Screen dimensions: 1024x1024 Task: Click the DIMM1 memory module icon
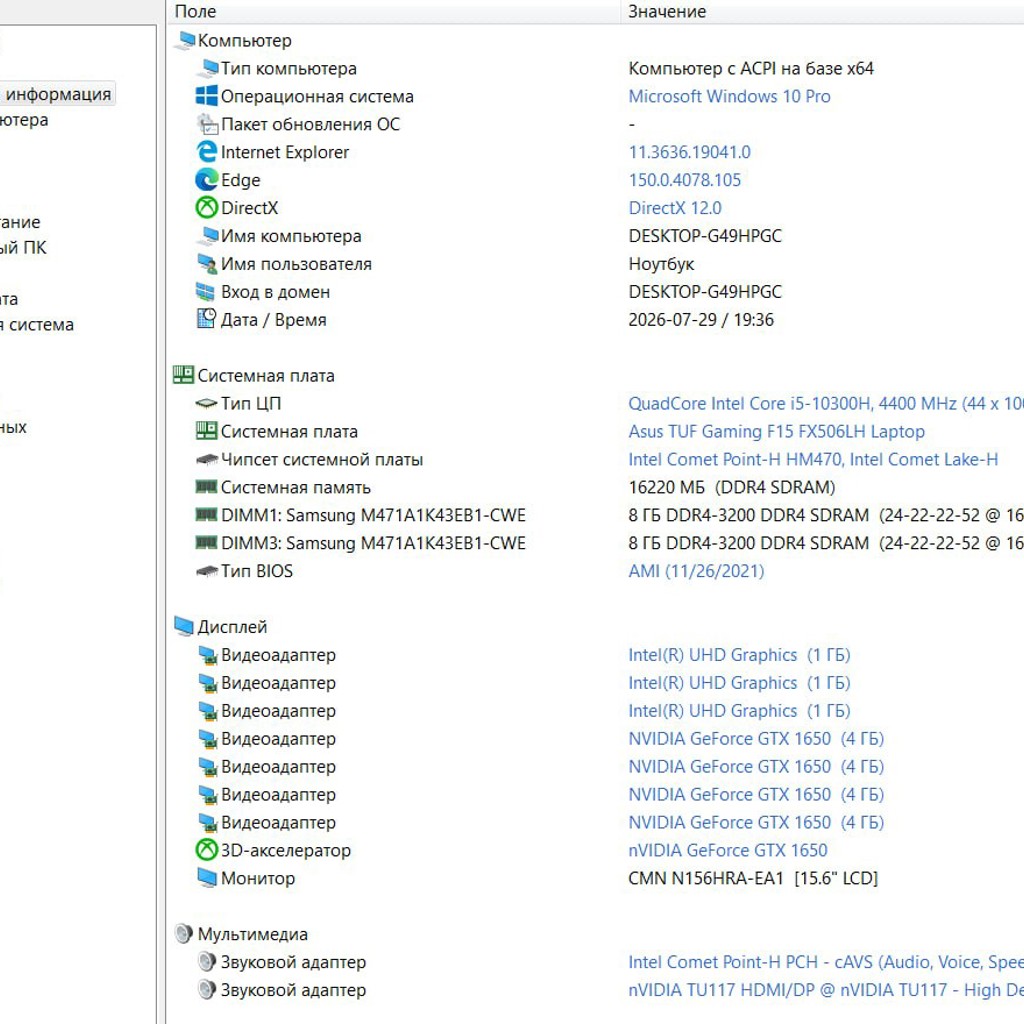(x=206, y=515)
